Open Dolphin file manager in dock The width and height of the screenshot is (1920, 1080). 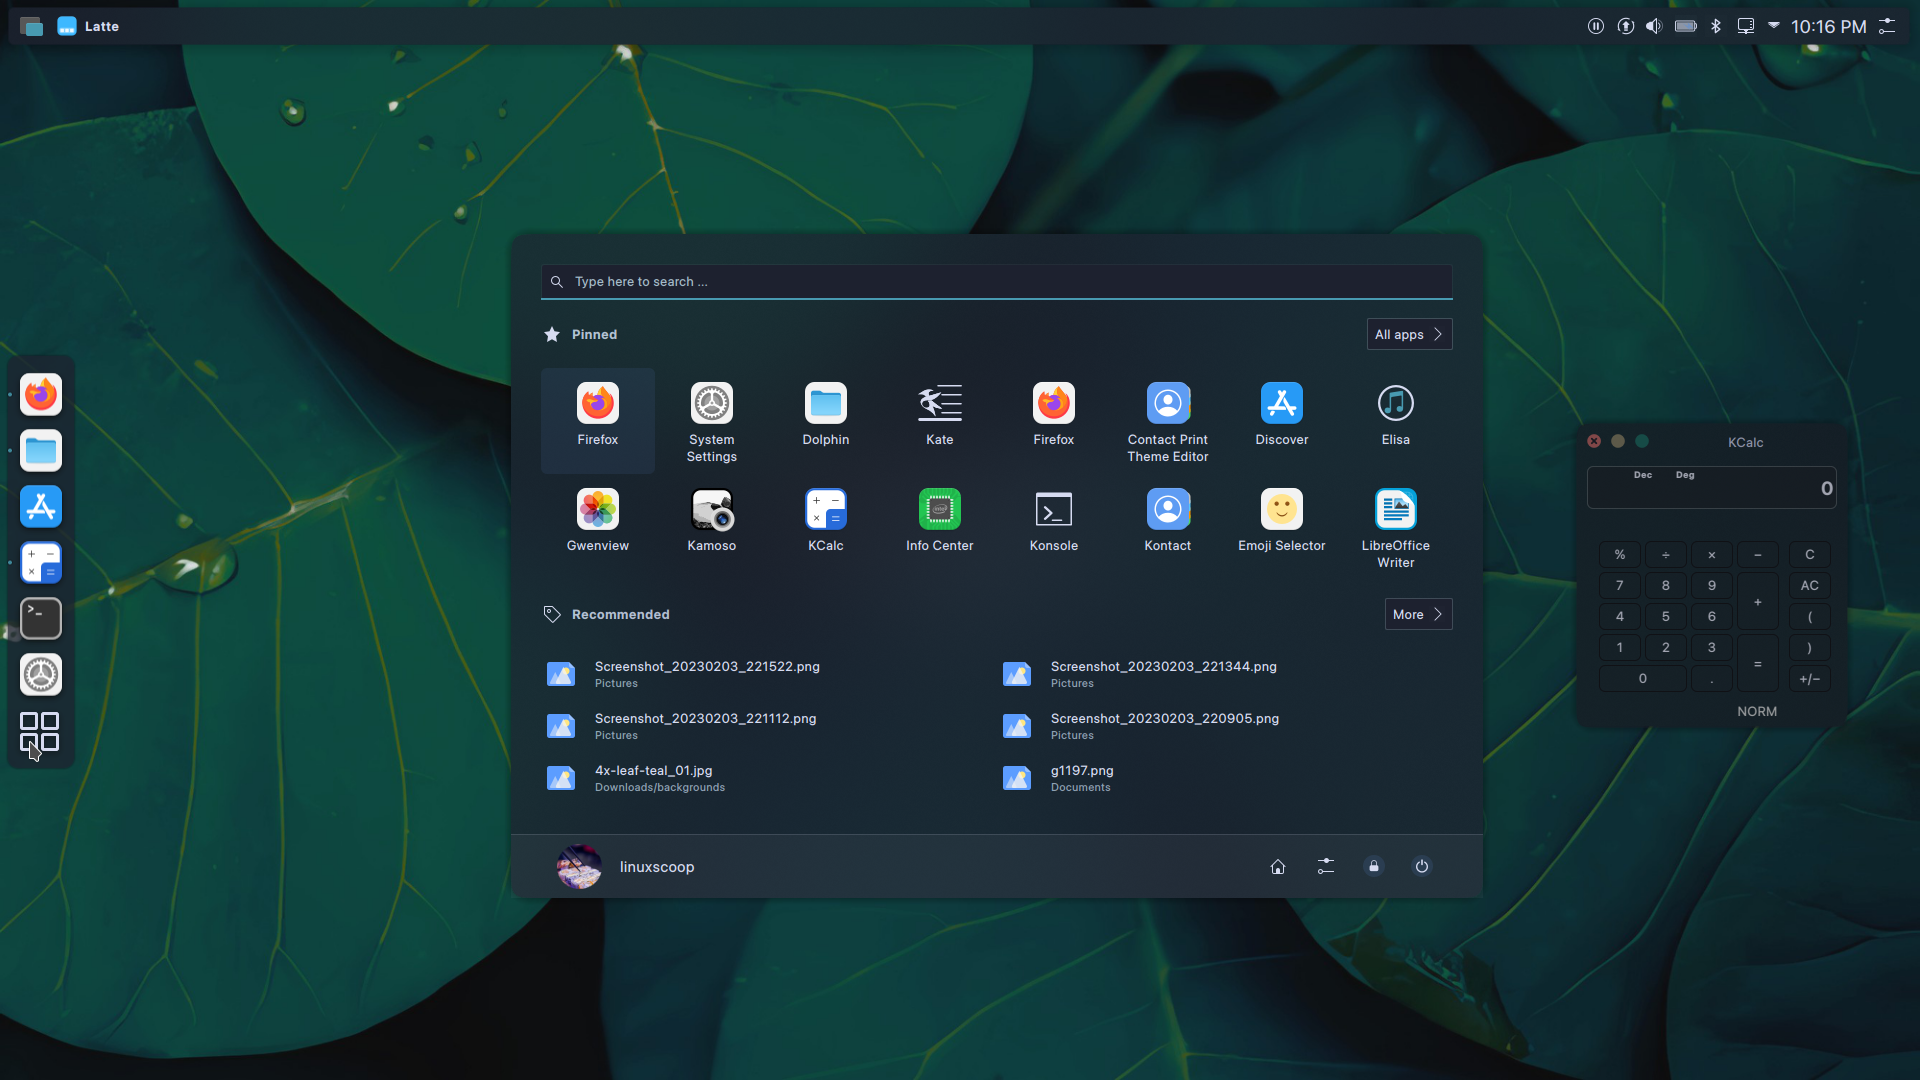(41, 451)
